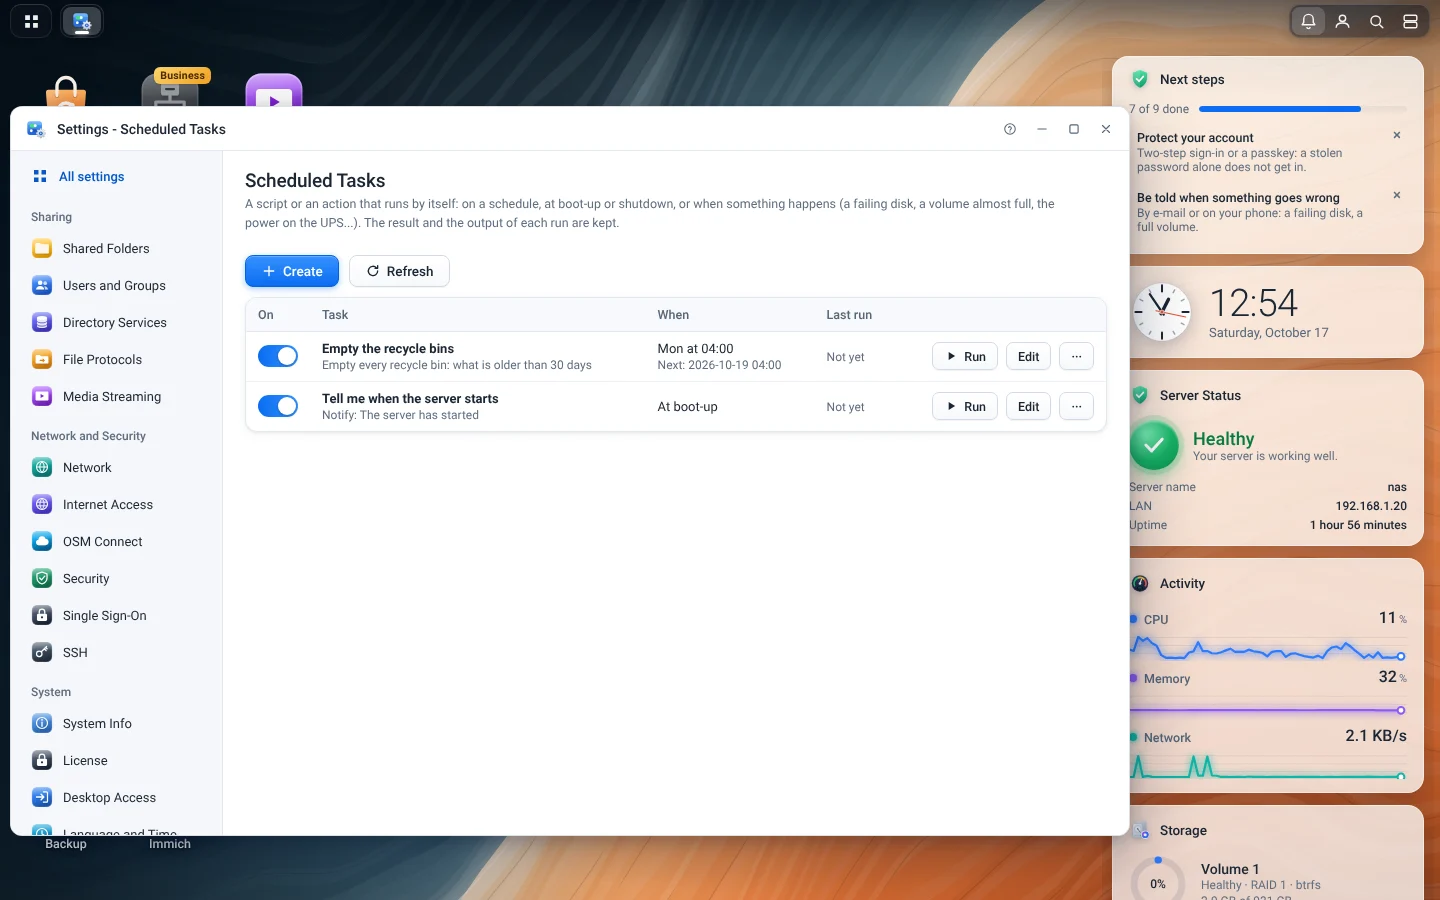Open the Protect your account step
Viewport: 1440px width, 900px height.
[1195, 138]
